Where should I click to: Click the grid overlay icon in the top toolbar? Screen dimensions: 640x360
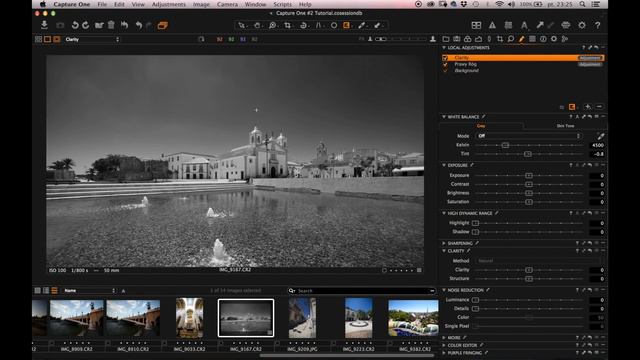coord(508,25)
